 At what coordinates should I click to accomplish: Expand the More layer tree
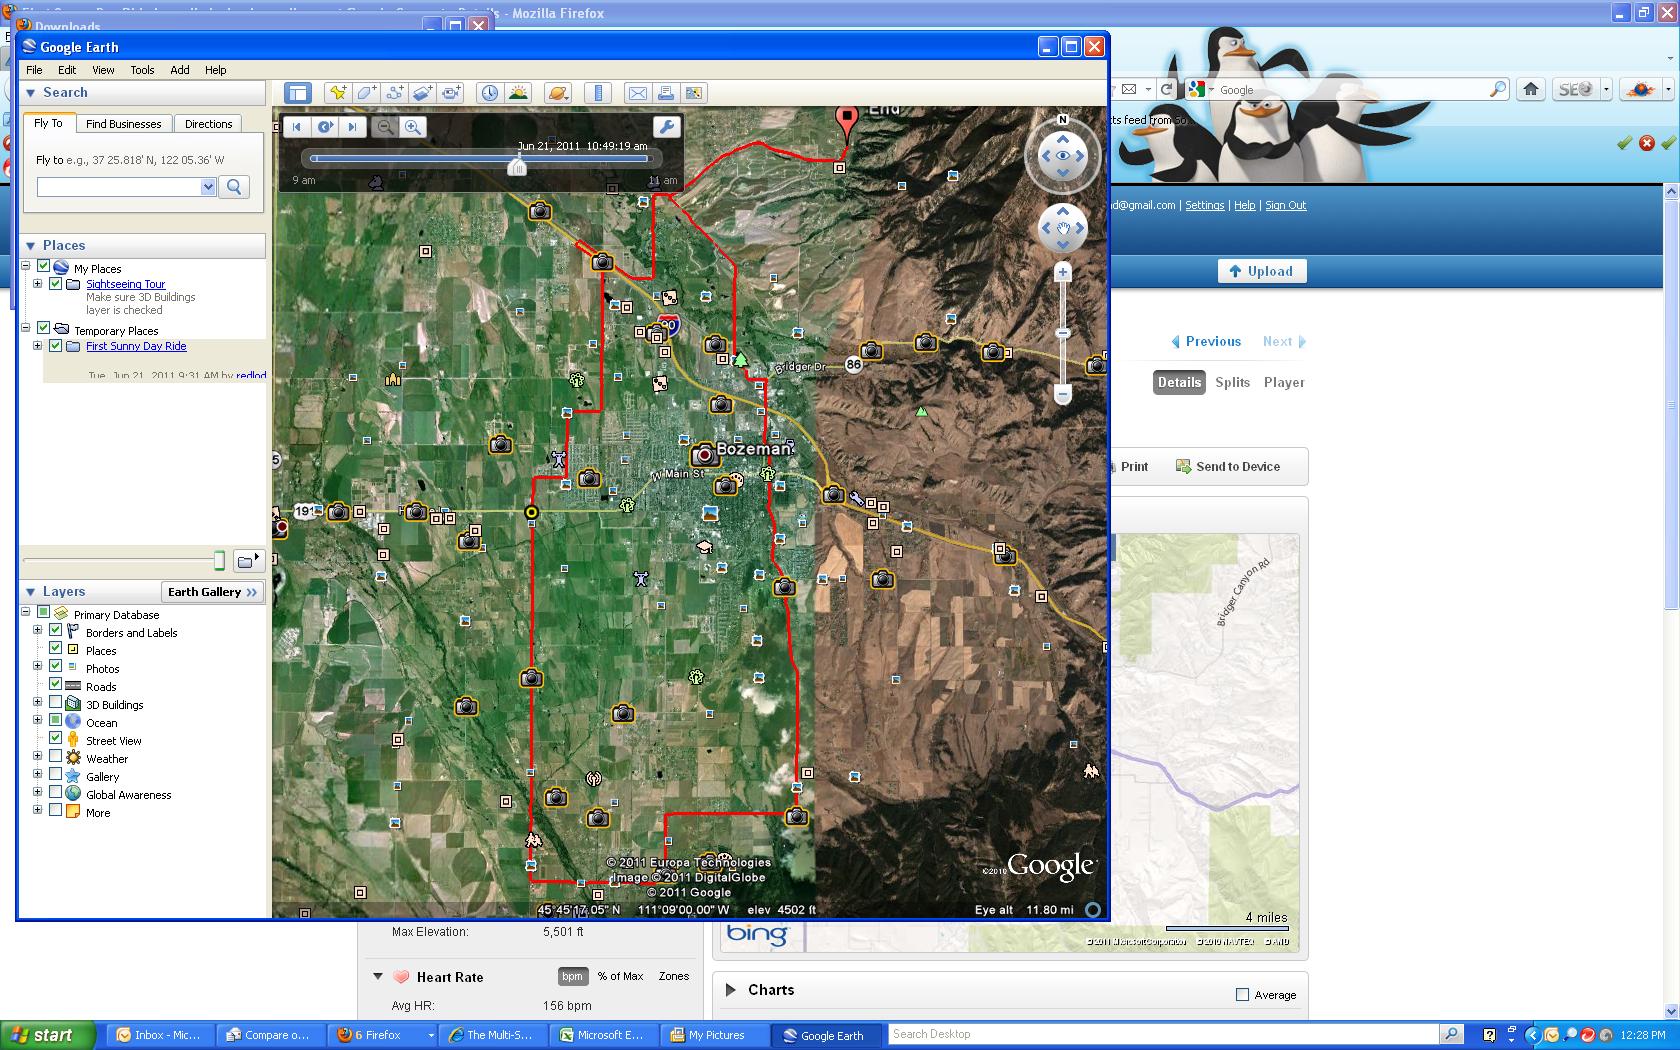pyautogui.click(x=38, y=811)
